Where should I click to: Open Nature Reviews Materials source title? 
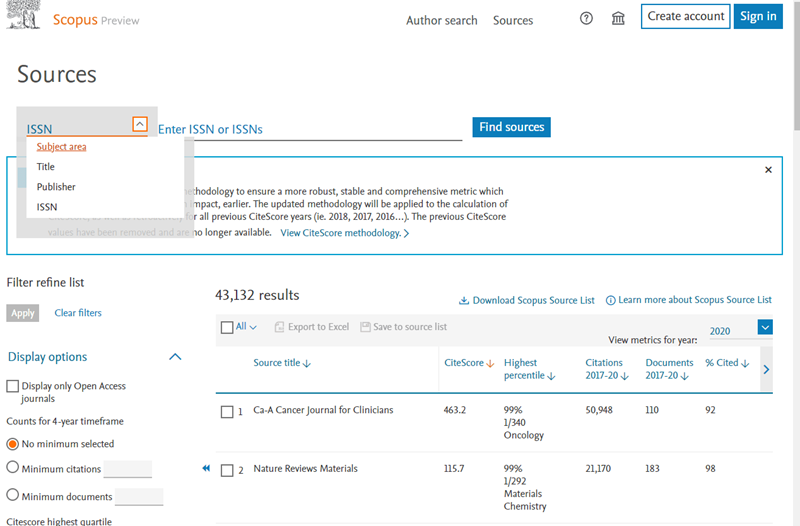coord(305,469)
